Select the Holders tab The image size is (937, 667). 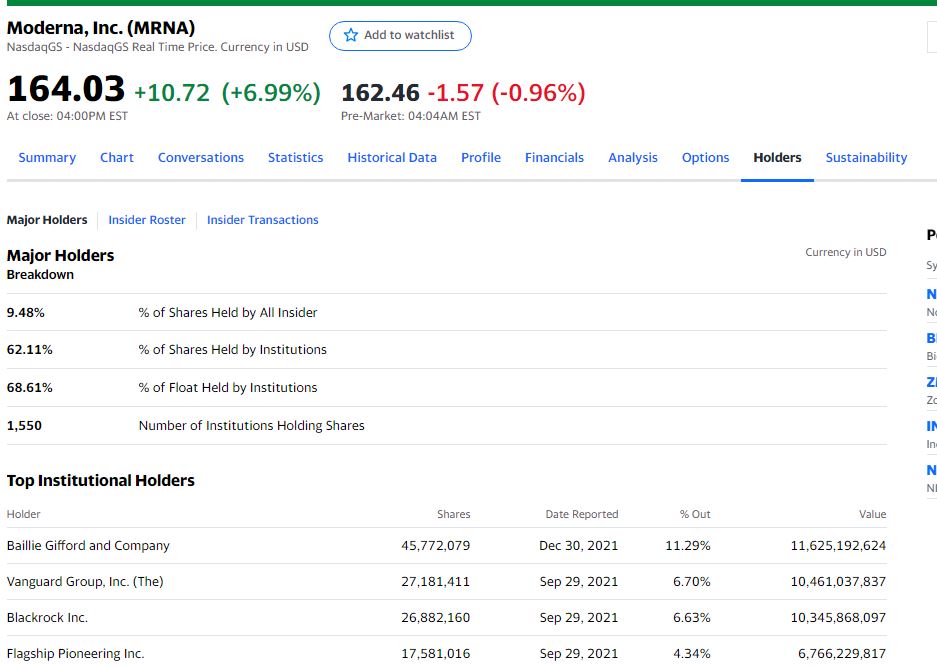point(777,158)
